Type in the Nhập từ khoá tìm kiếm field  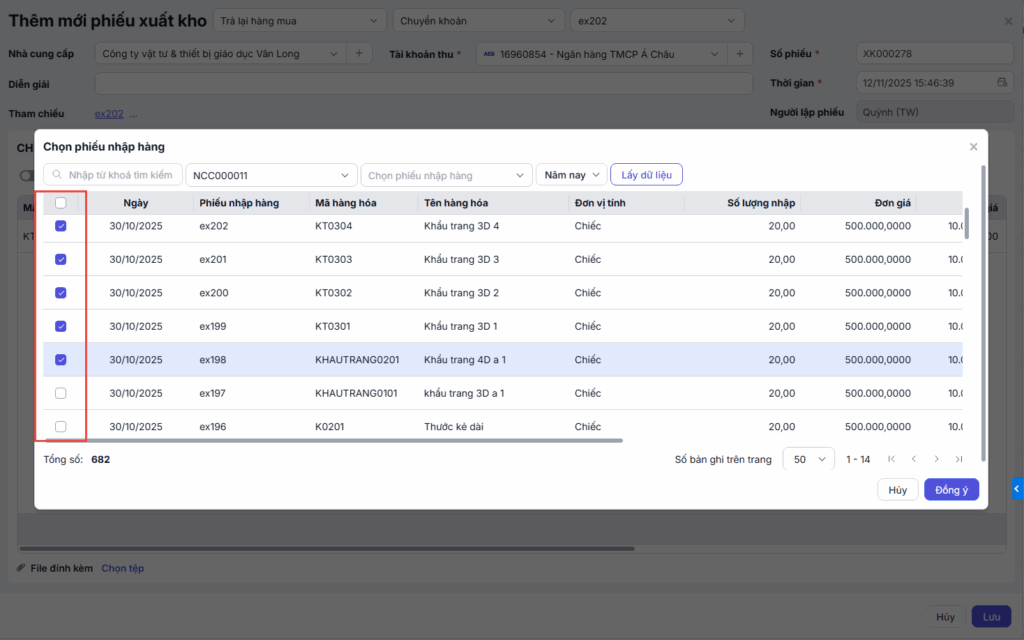pos(122,175)
